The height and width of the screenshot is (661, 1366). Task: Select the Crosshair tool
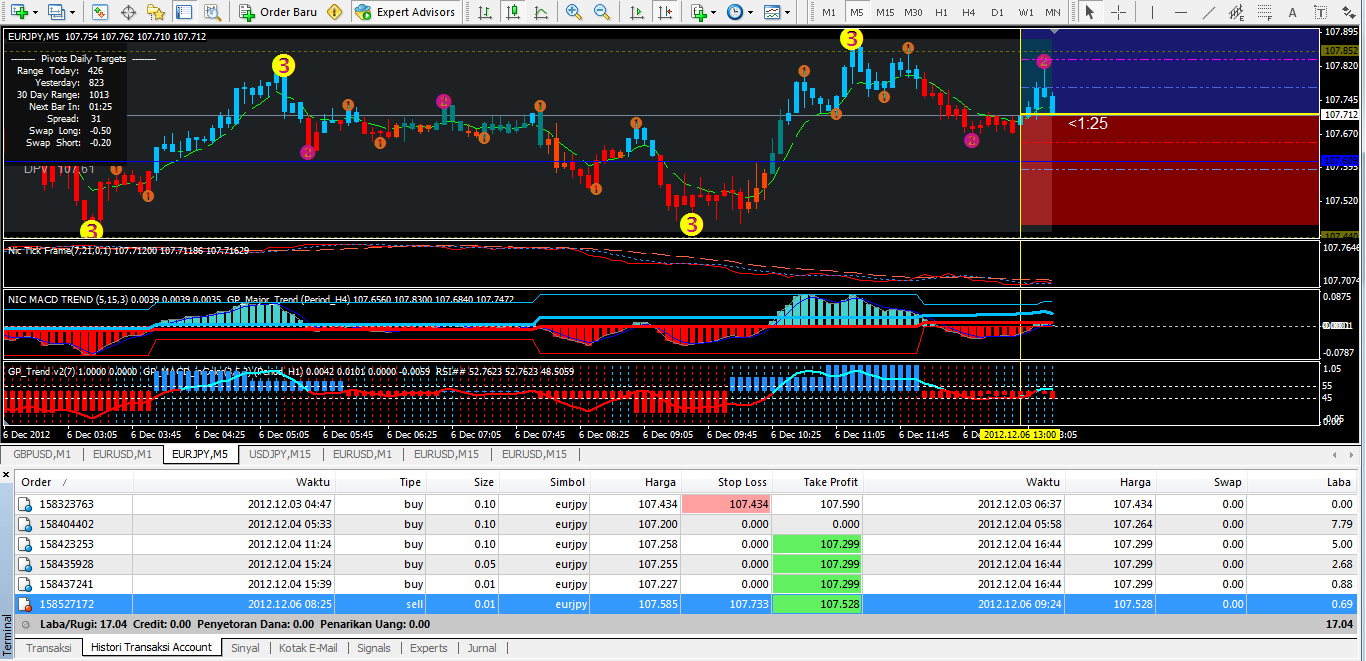pyautogui.click(x=1116, y=12)
